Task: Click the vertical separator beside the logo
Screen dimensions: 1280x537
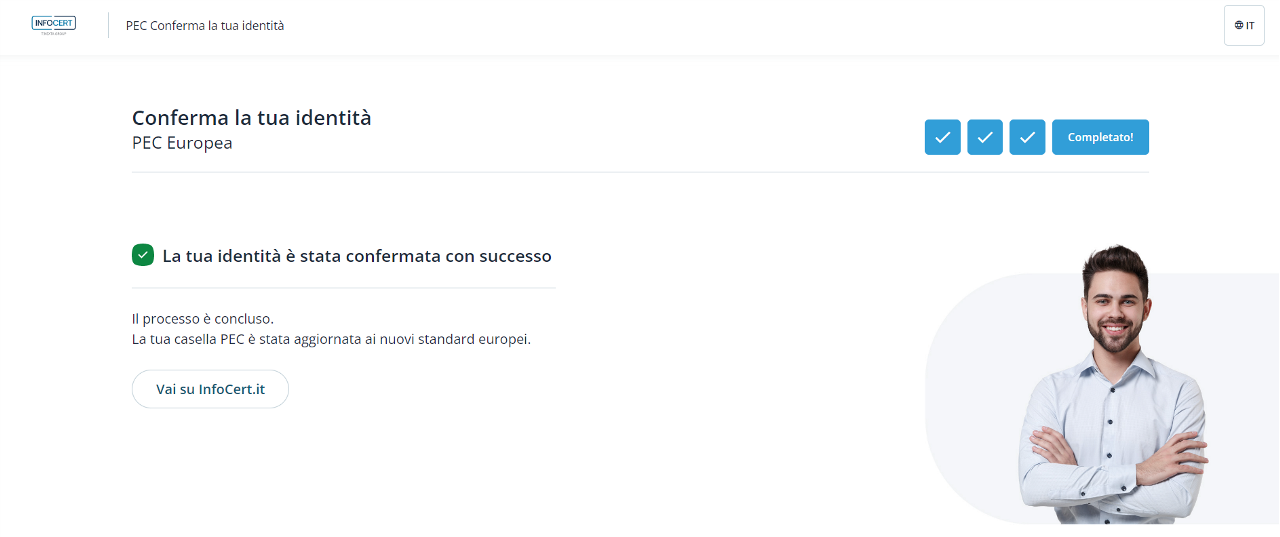Action: [x=108, y=25]
